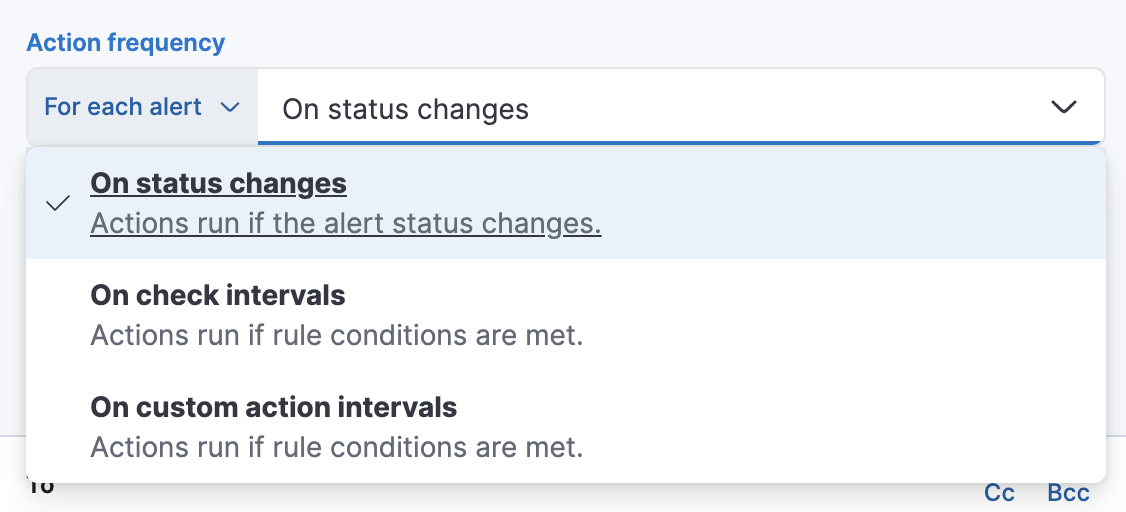The height and width of the screenshot is (512, 1126).
Task: Click description text under On check intervals
Action: coord(336,335)
